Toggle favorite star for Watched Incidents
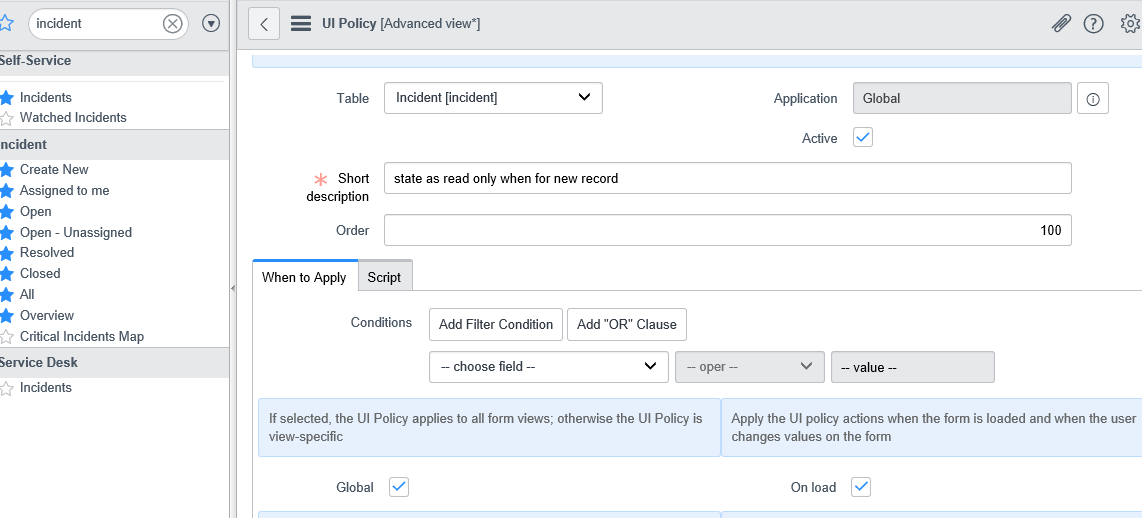 click(x=7, y=118)
